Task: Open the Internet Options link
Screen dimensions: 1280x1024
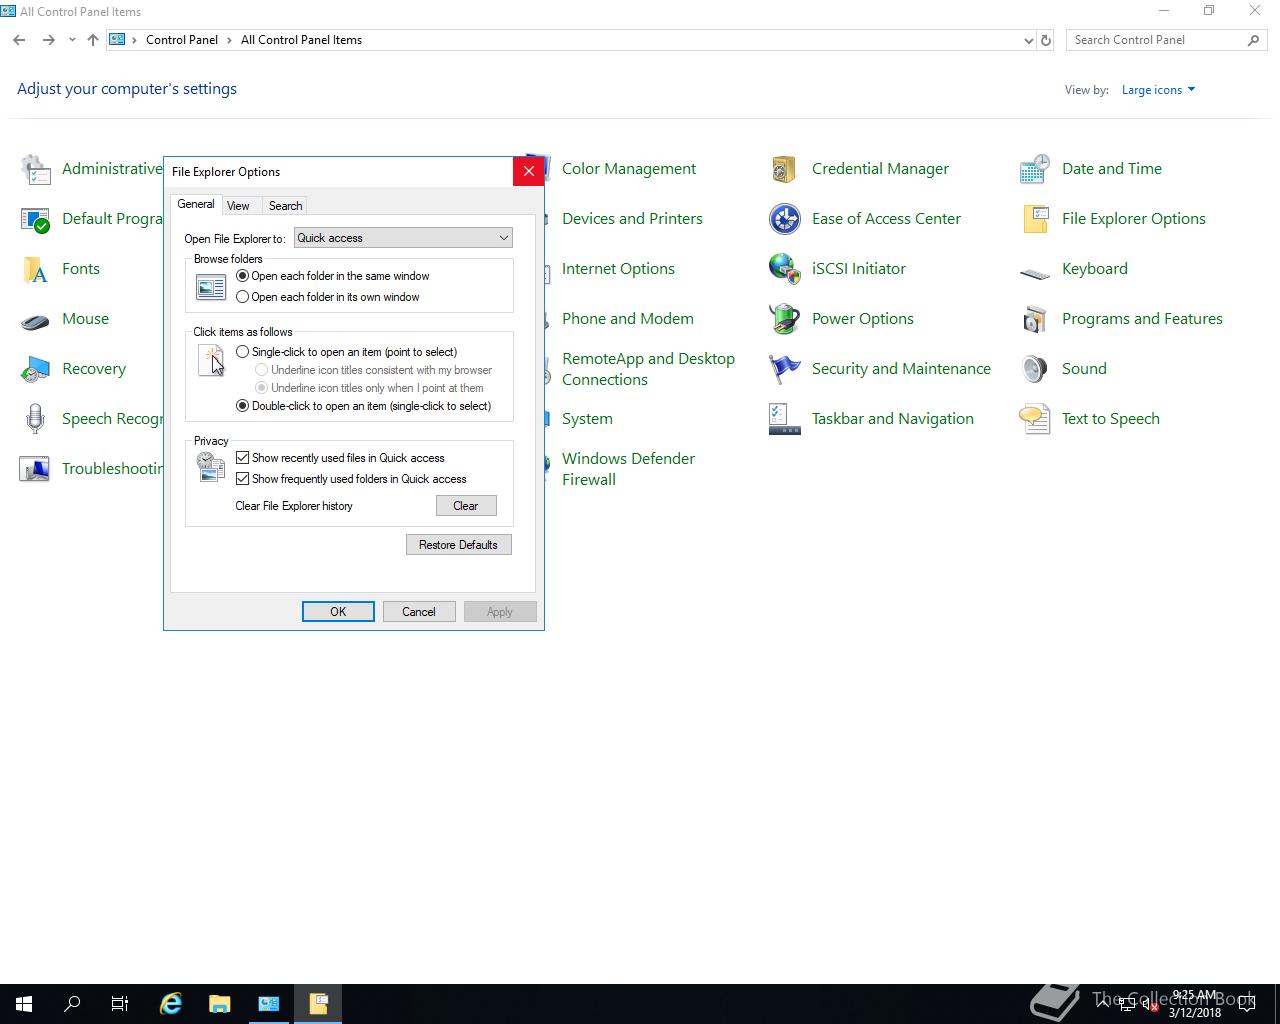Action: pos(618,269)
